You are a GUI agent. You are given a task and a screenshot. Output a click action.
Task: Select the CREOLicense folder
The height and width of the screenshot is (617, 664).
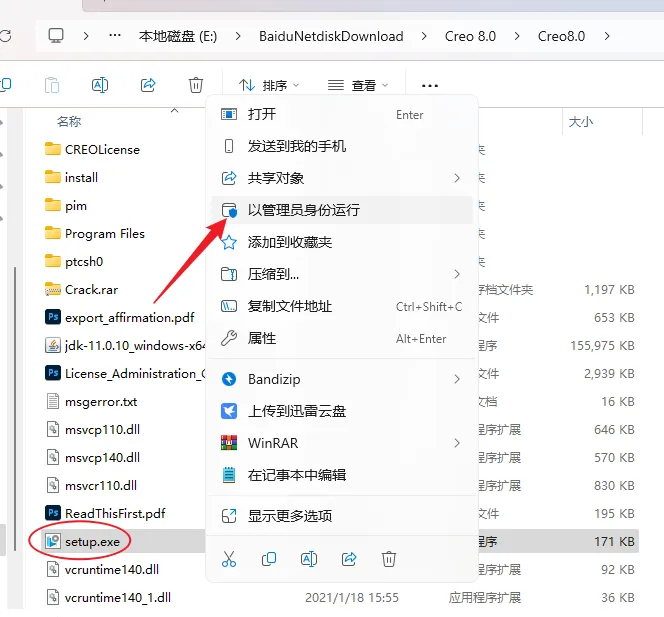tap(102, 150)
